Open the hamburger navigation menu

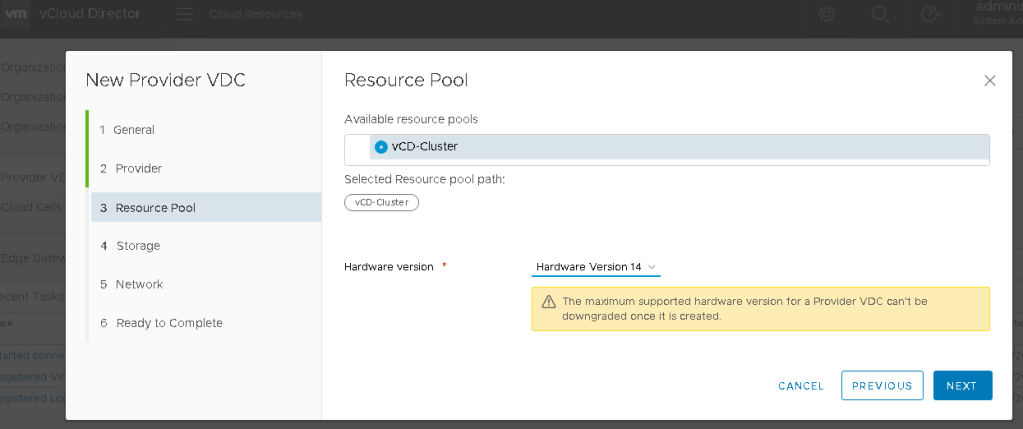tap(185, 15)
